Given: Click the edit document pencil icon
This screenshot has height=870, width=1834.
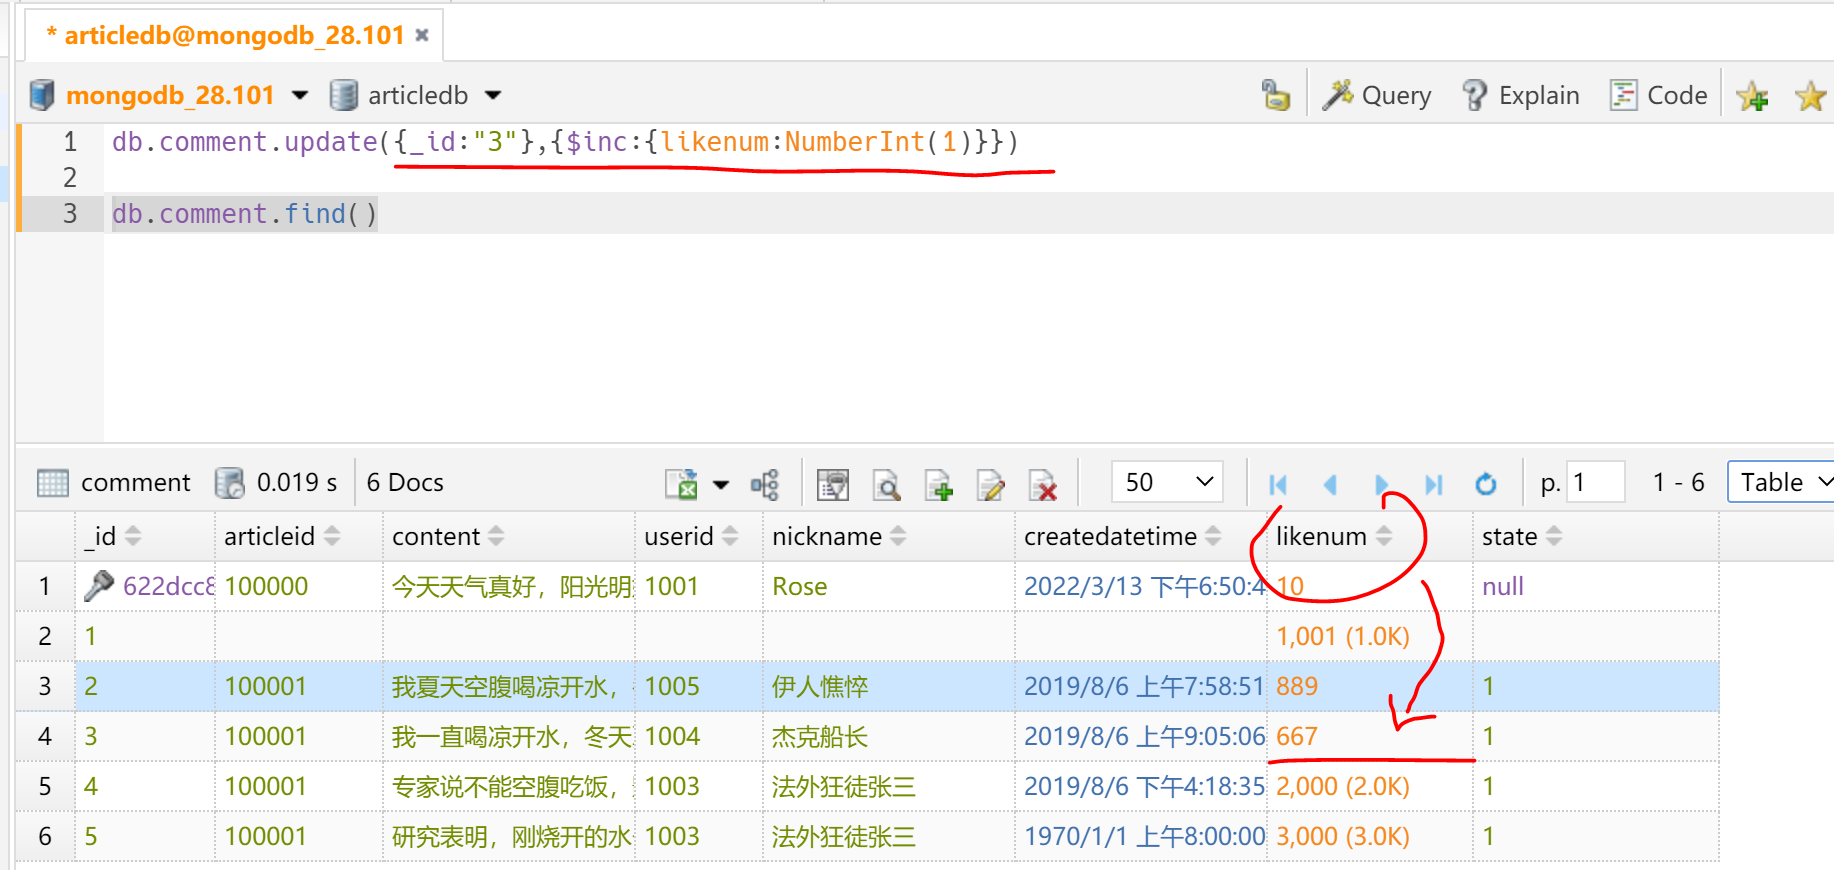Looking at the screenshot, I should [990, 486].
